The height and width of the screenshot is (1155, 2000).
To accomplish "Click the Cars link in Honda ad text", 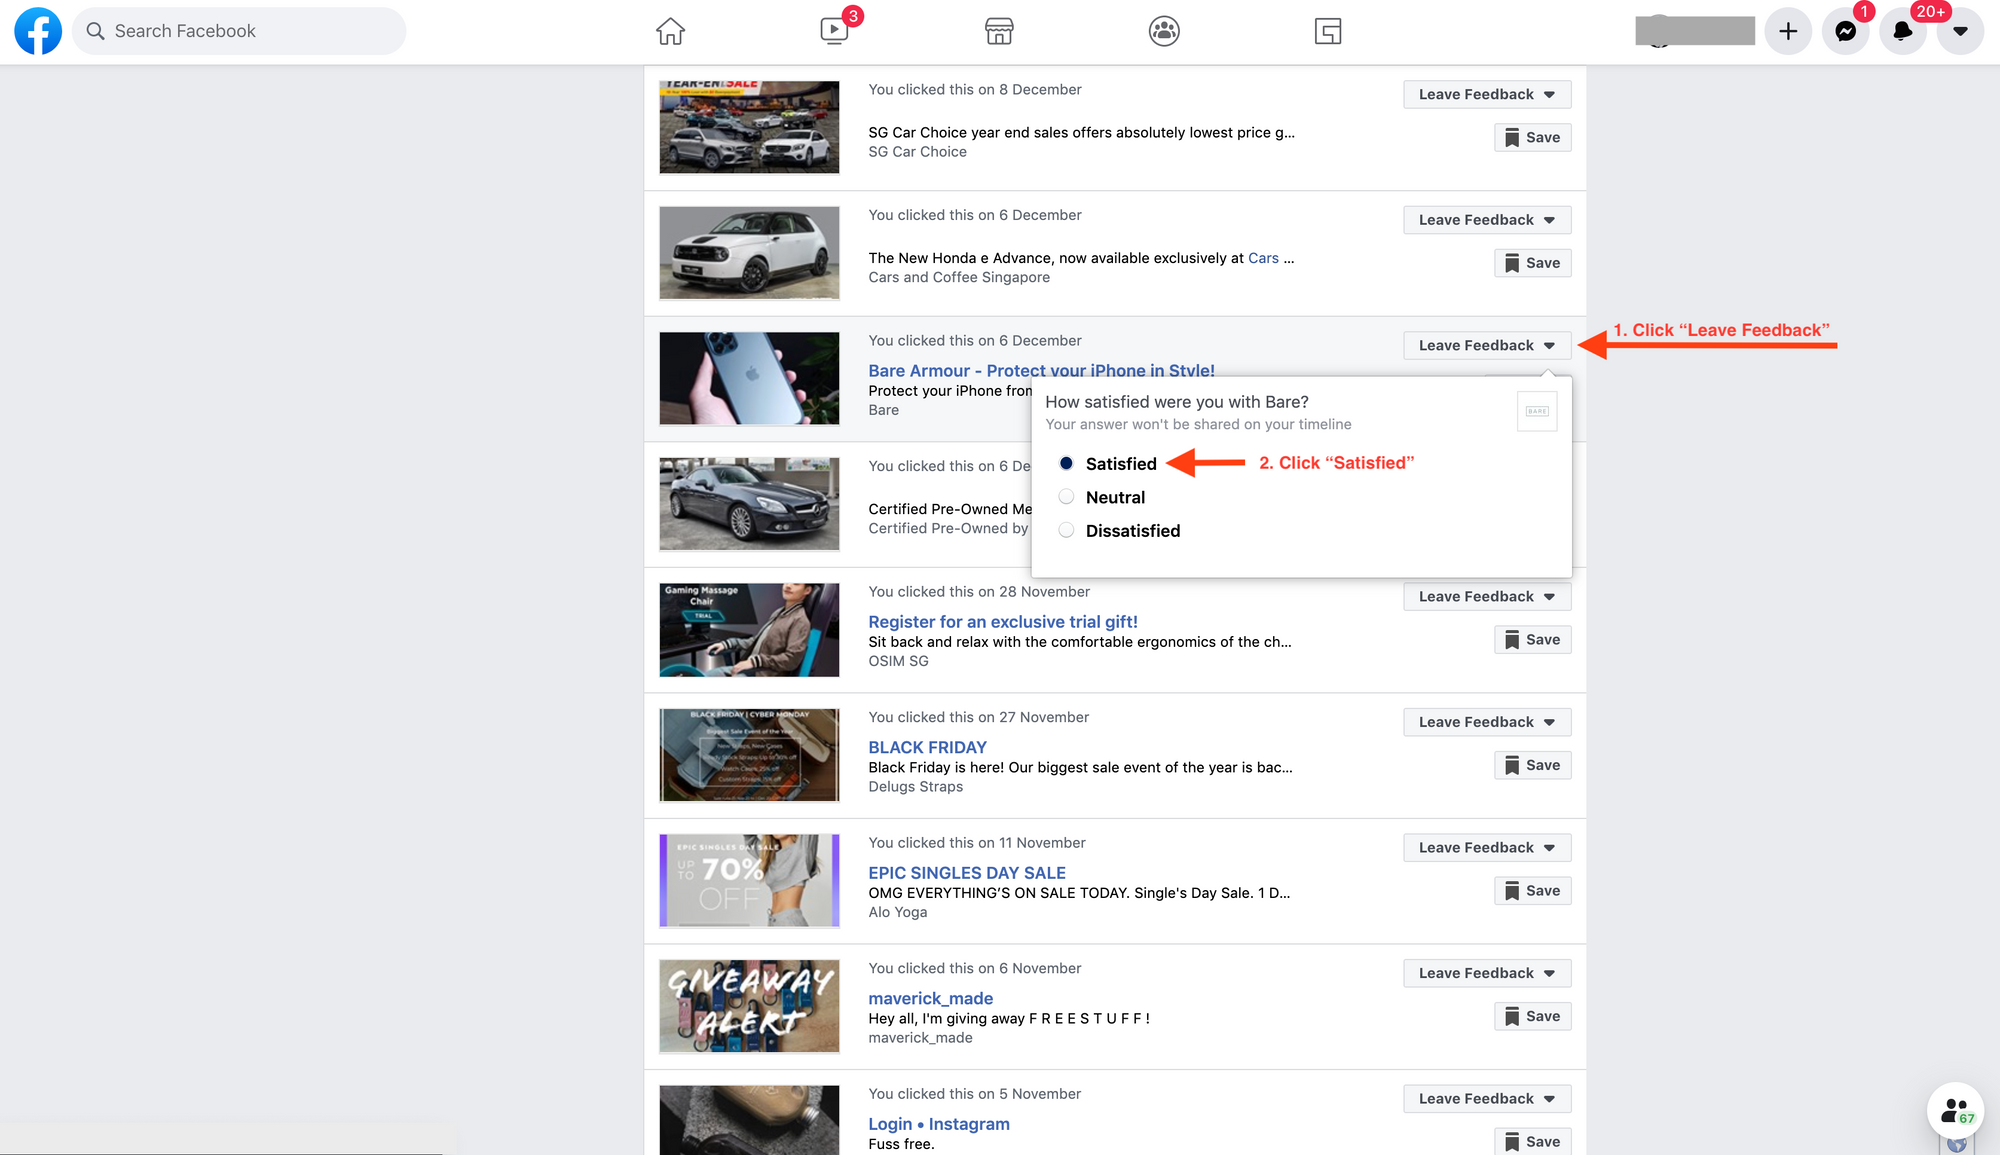I will point(1263,258).
